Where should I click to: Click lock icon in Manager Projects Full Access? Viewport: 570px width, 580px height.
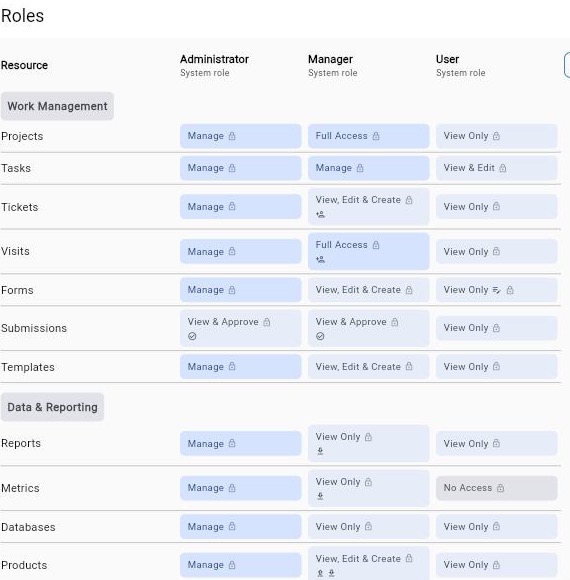pos(376,136)
